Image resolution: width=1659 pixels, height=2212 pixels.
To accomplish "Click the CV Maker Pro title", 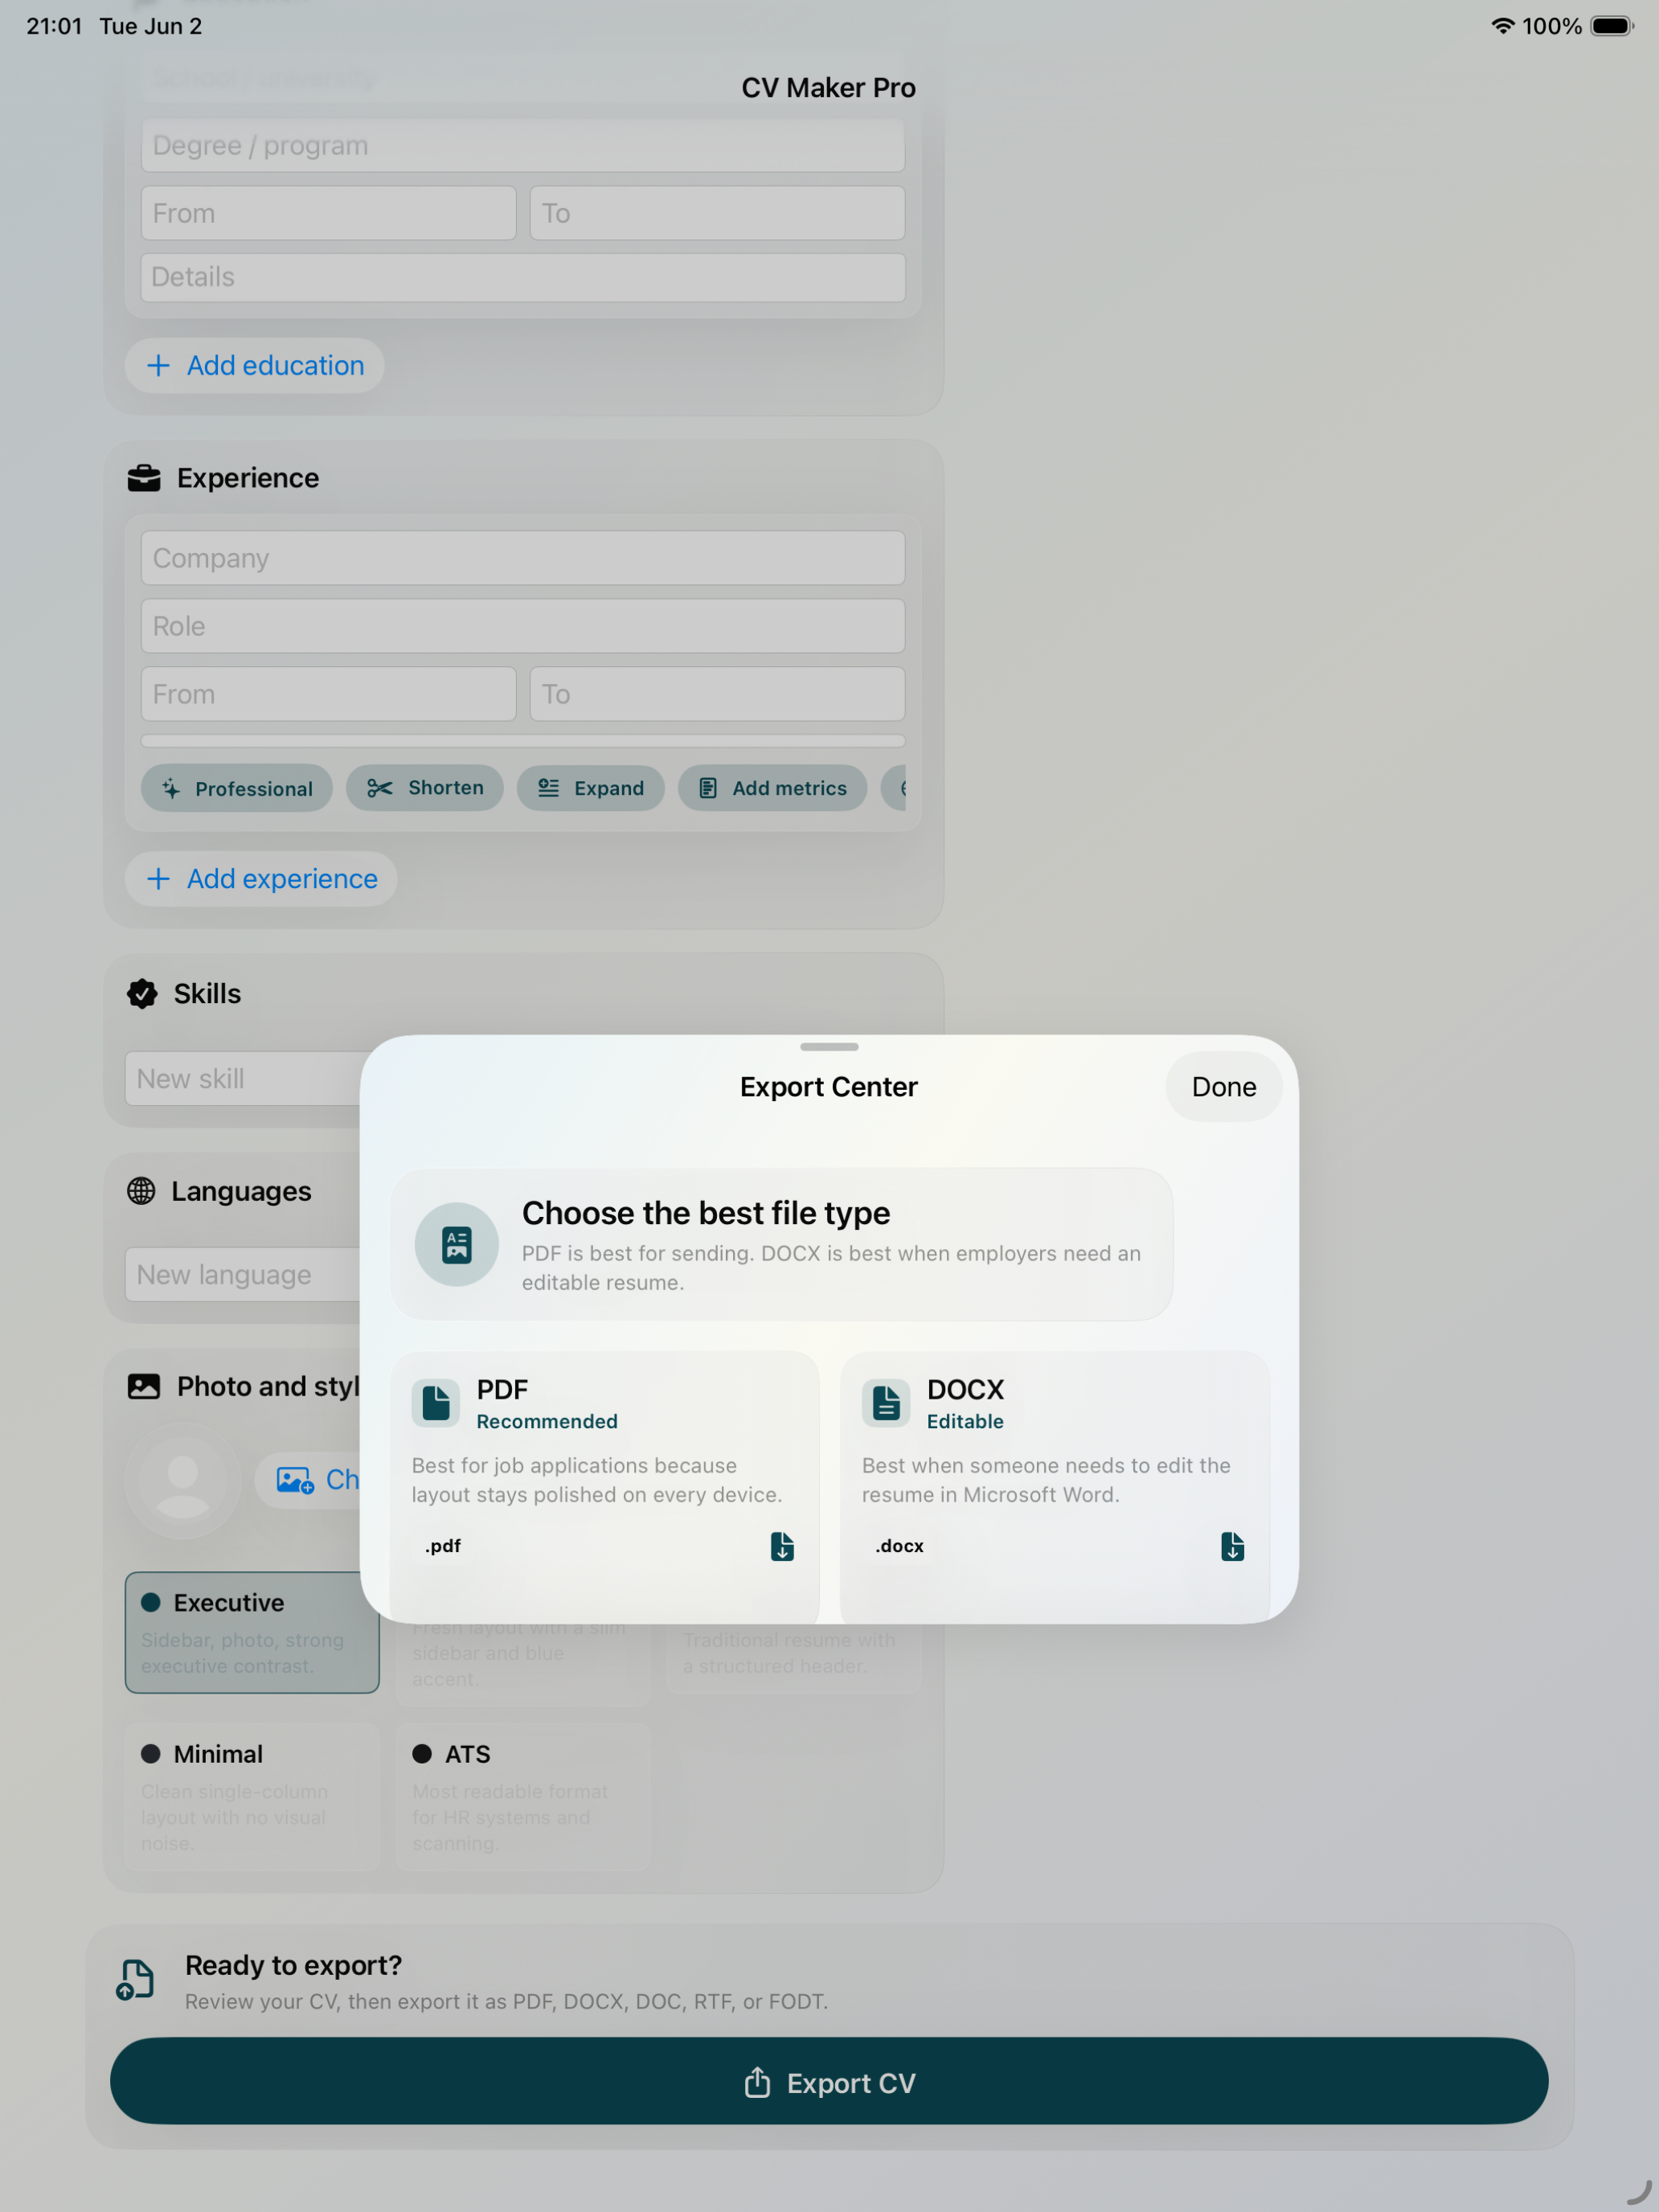I will coord(829,88).
